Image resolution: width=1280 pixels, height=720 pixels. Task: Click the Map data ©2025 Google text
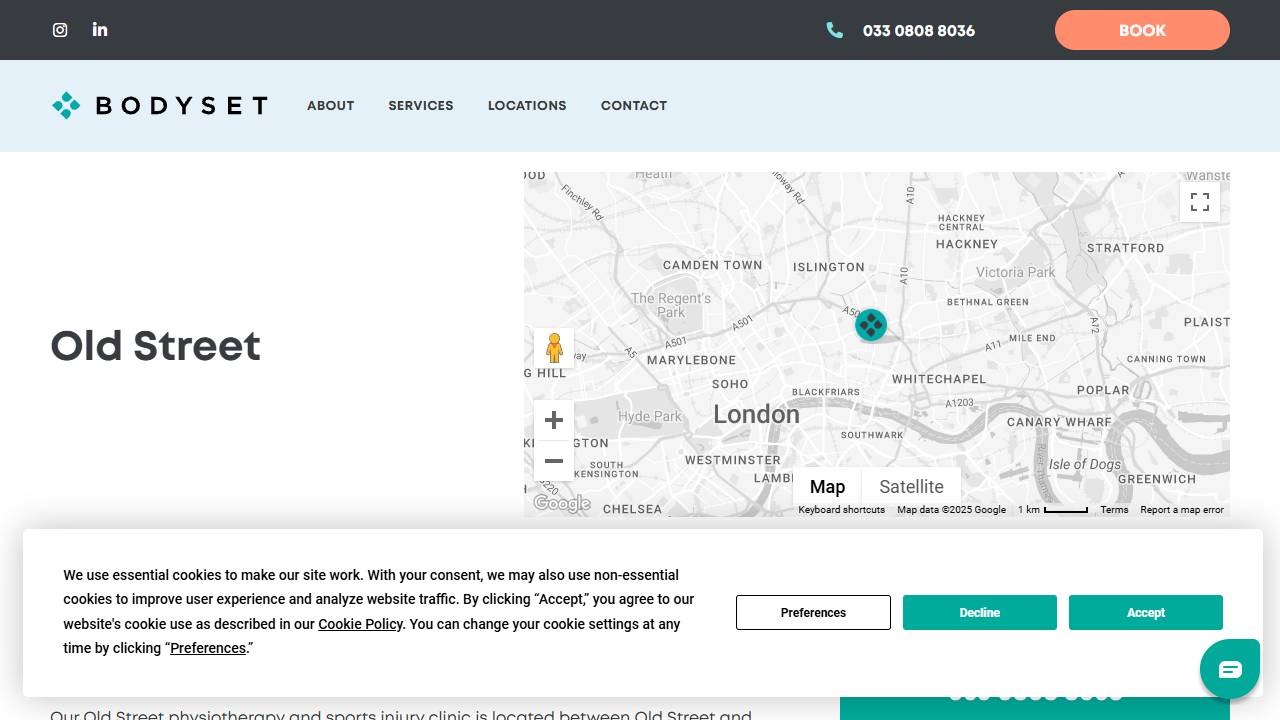(x=951, y=510)
